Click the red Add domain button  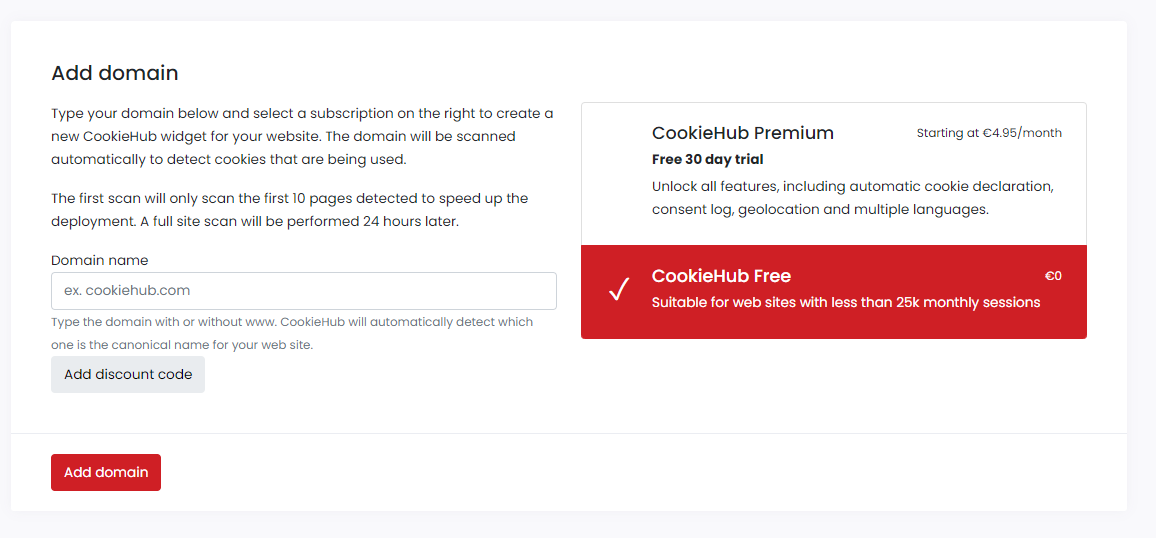click(106, 472)
